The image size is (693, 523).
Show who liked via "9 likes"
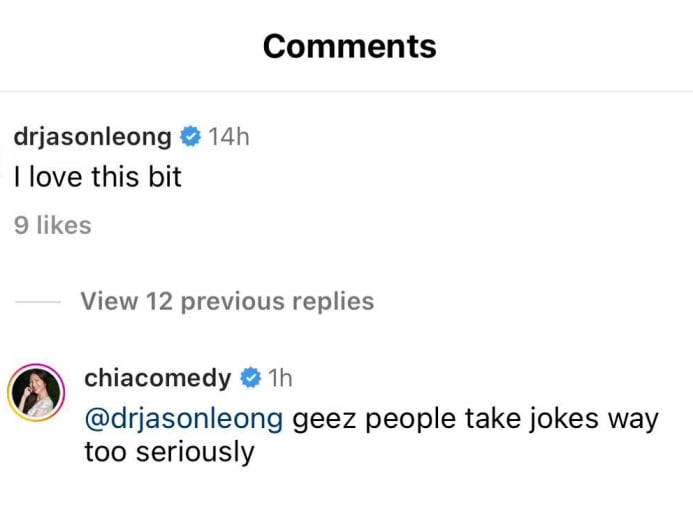tap(53, 226)
